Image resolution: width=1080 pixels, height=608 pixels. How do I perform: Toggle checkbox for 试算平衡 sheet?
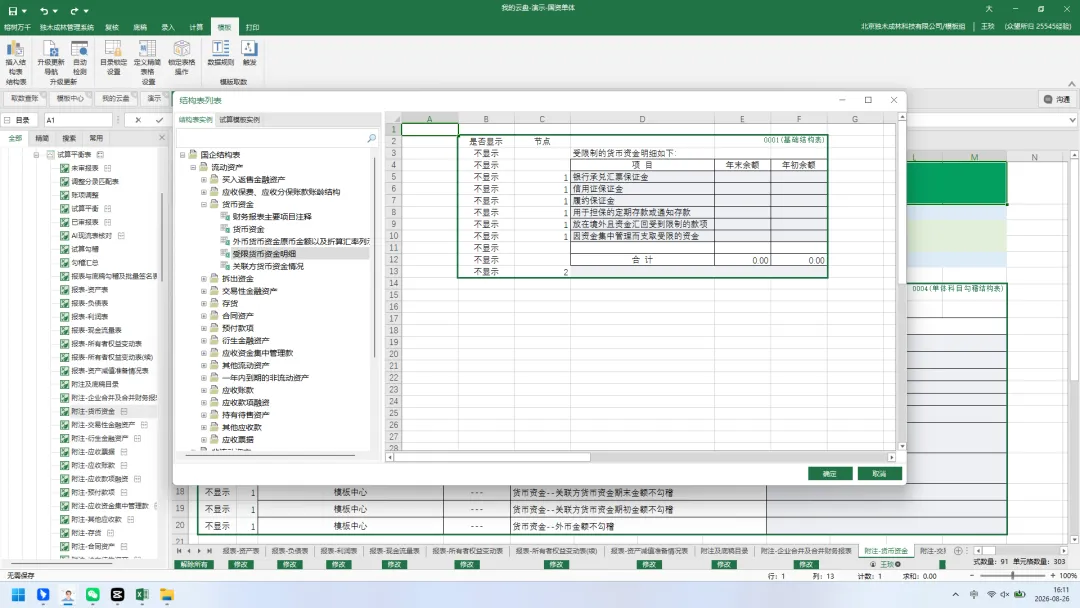click(x=64, y=208)
